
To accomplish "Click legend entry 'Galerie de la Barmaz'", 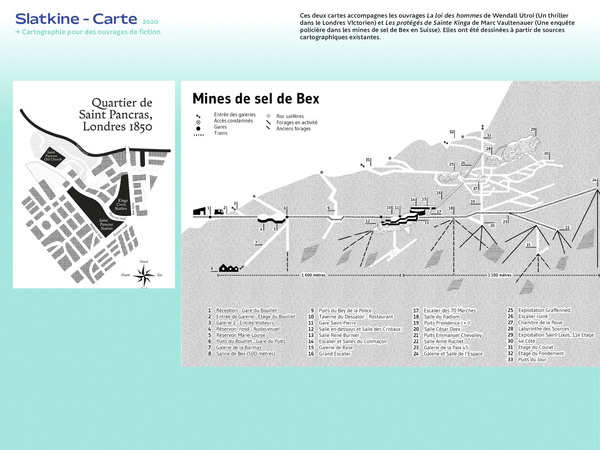I will [x=239, y=347].
